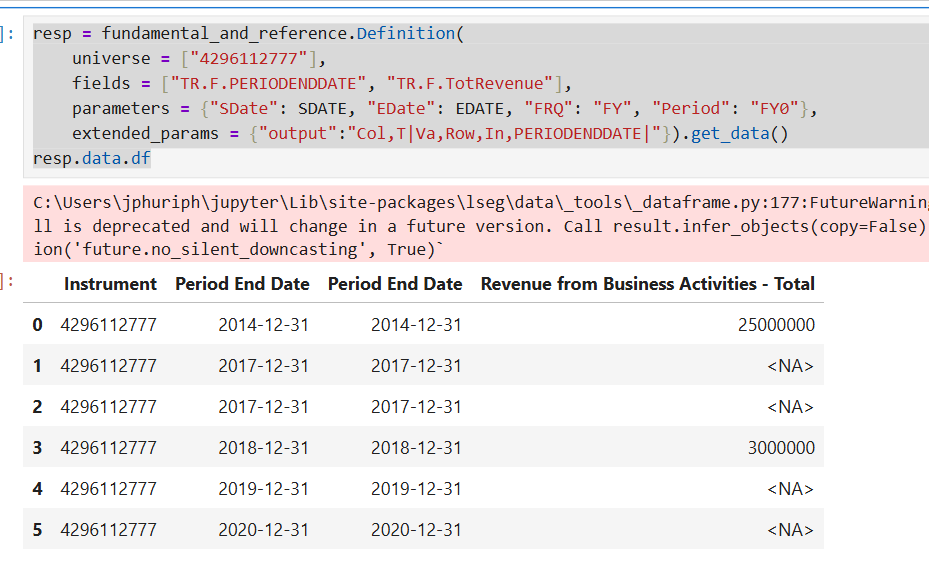Click get_data() in the code cell
Image resolution: width=929 pixels, height=564 pixels.
[x=739, y=134]
